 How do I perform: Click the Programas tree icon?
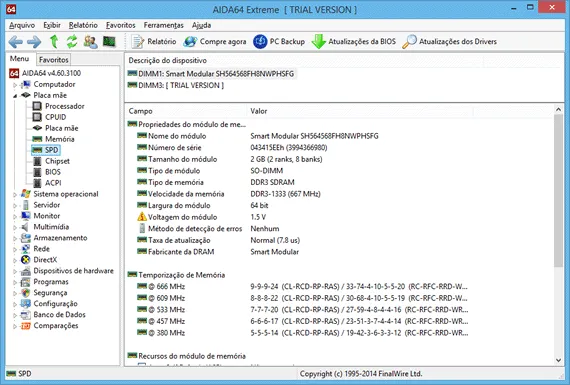point(25,282)
